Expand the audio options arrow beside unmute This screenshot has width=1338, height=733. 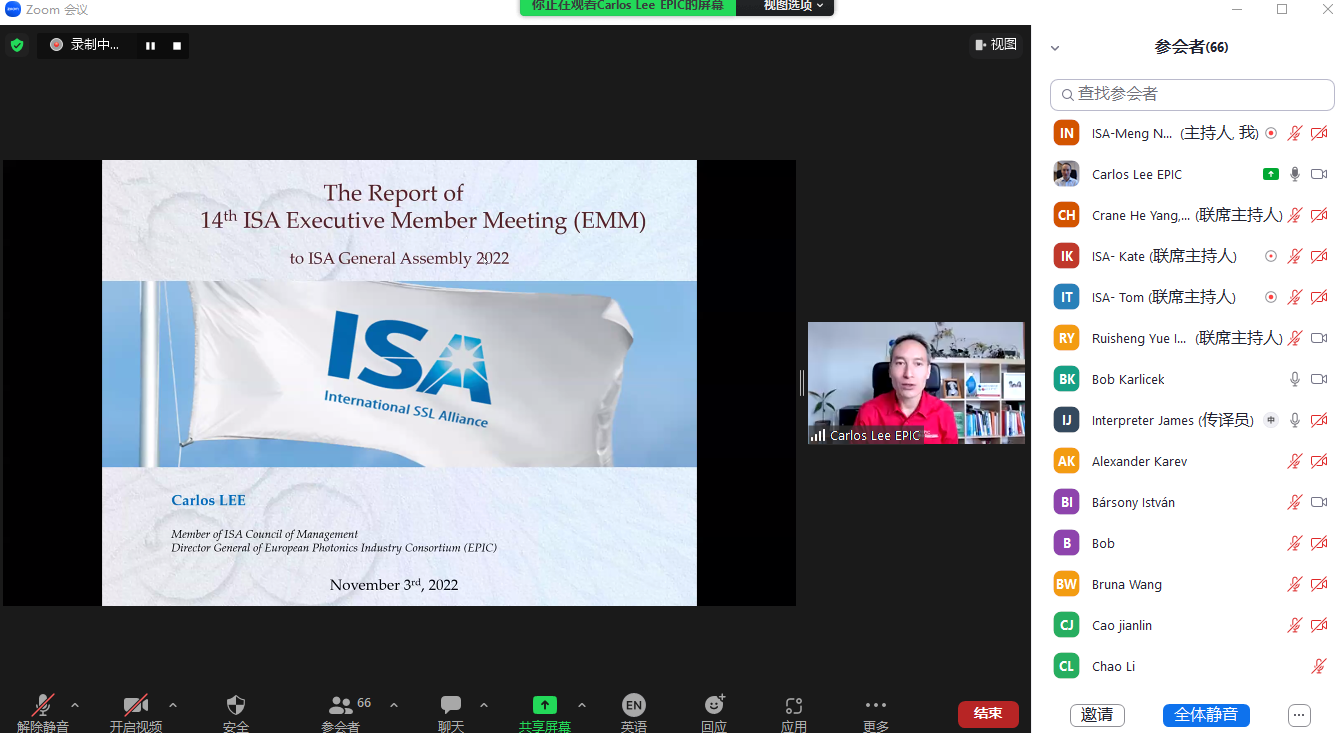pos(75,704)
